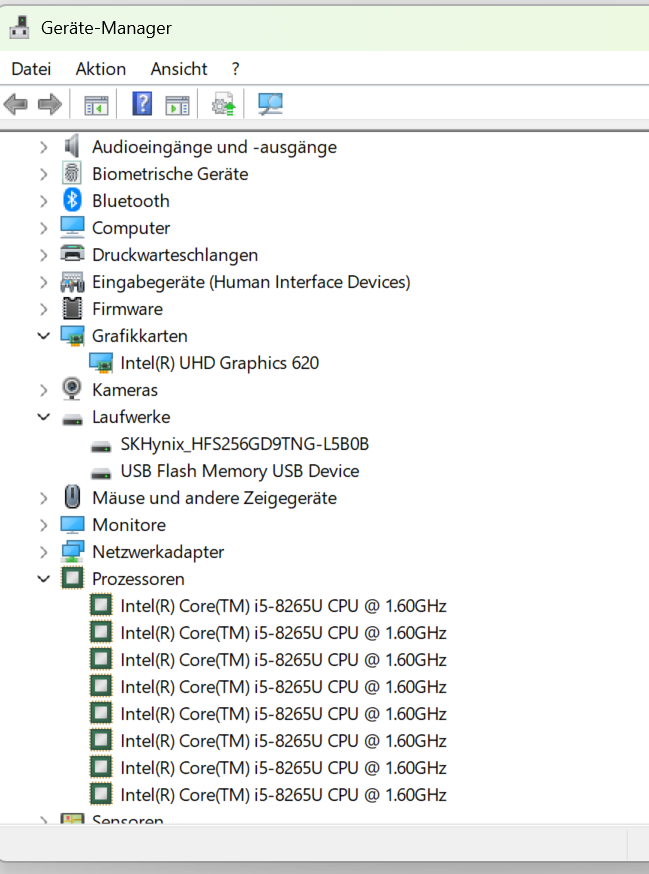Toggle the action pane toolbar icon

click(x=177, y=105)
